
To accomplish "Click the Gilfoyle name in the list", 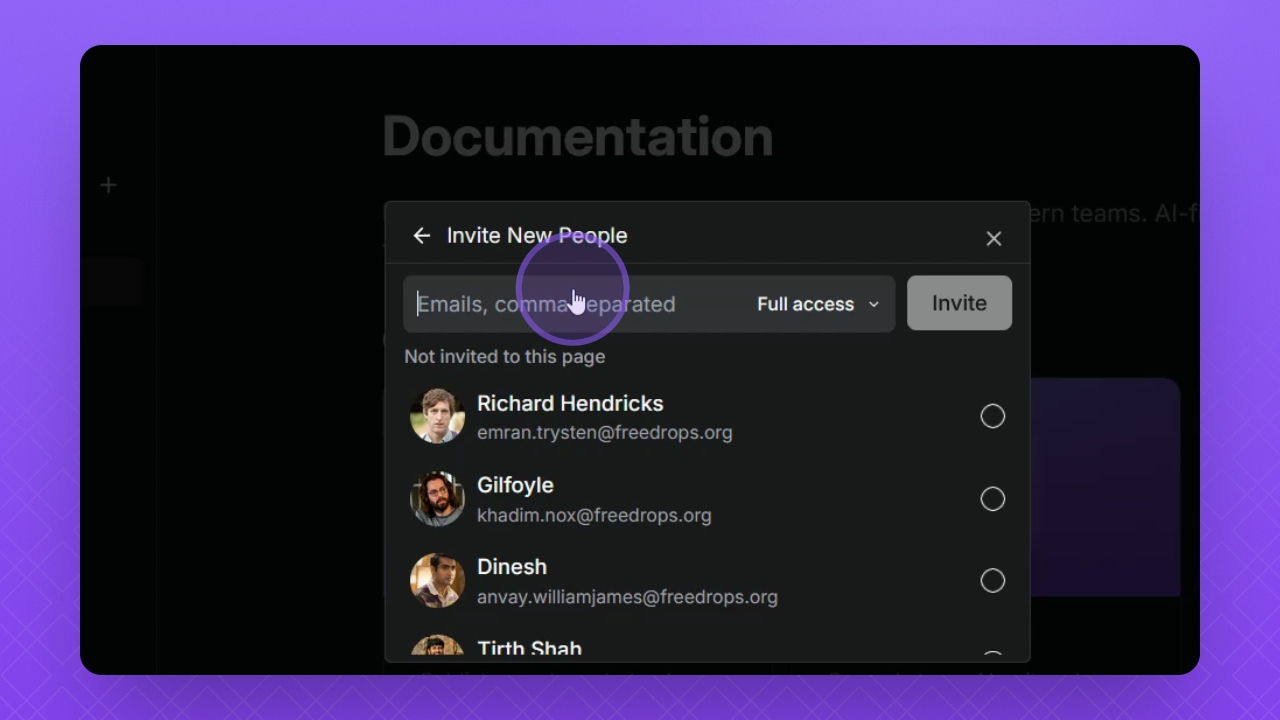I will 515,485.
